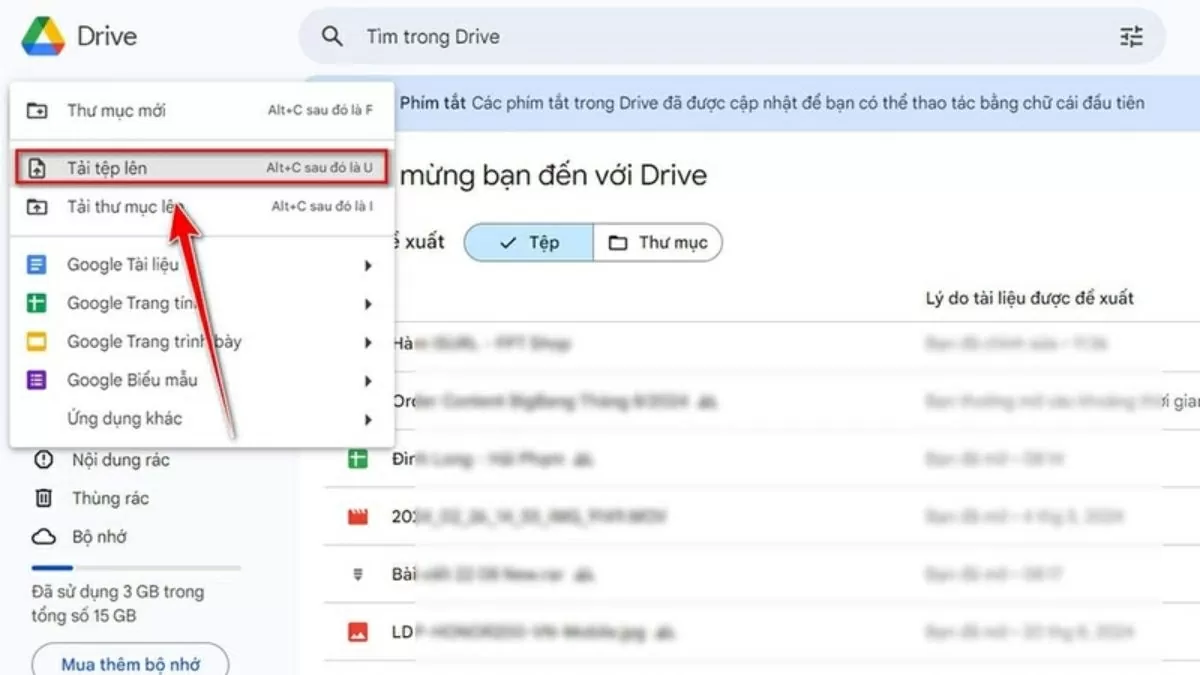1200x675 pixels.
Task: Click the Google Drive logo icon
Action: tap(42, 36)
